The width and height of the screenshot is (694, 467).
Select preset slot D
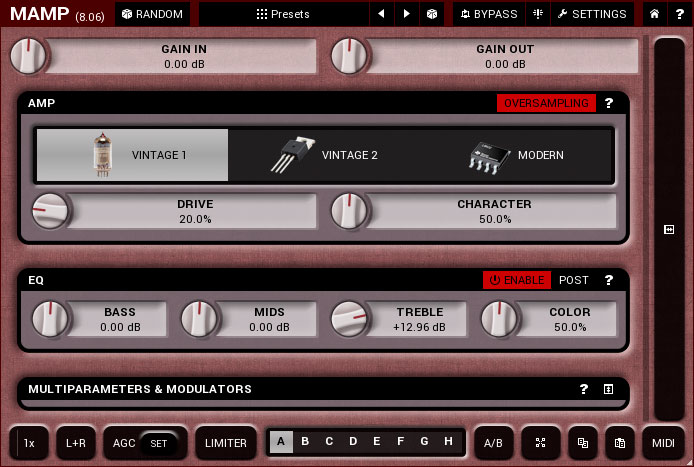353,442
